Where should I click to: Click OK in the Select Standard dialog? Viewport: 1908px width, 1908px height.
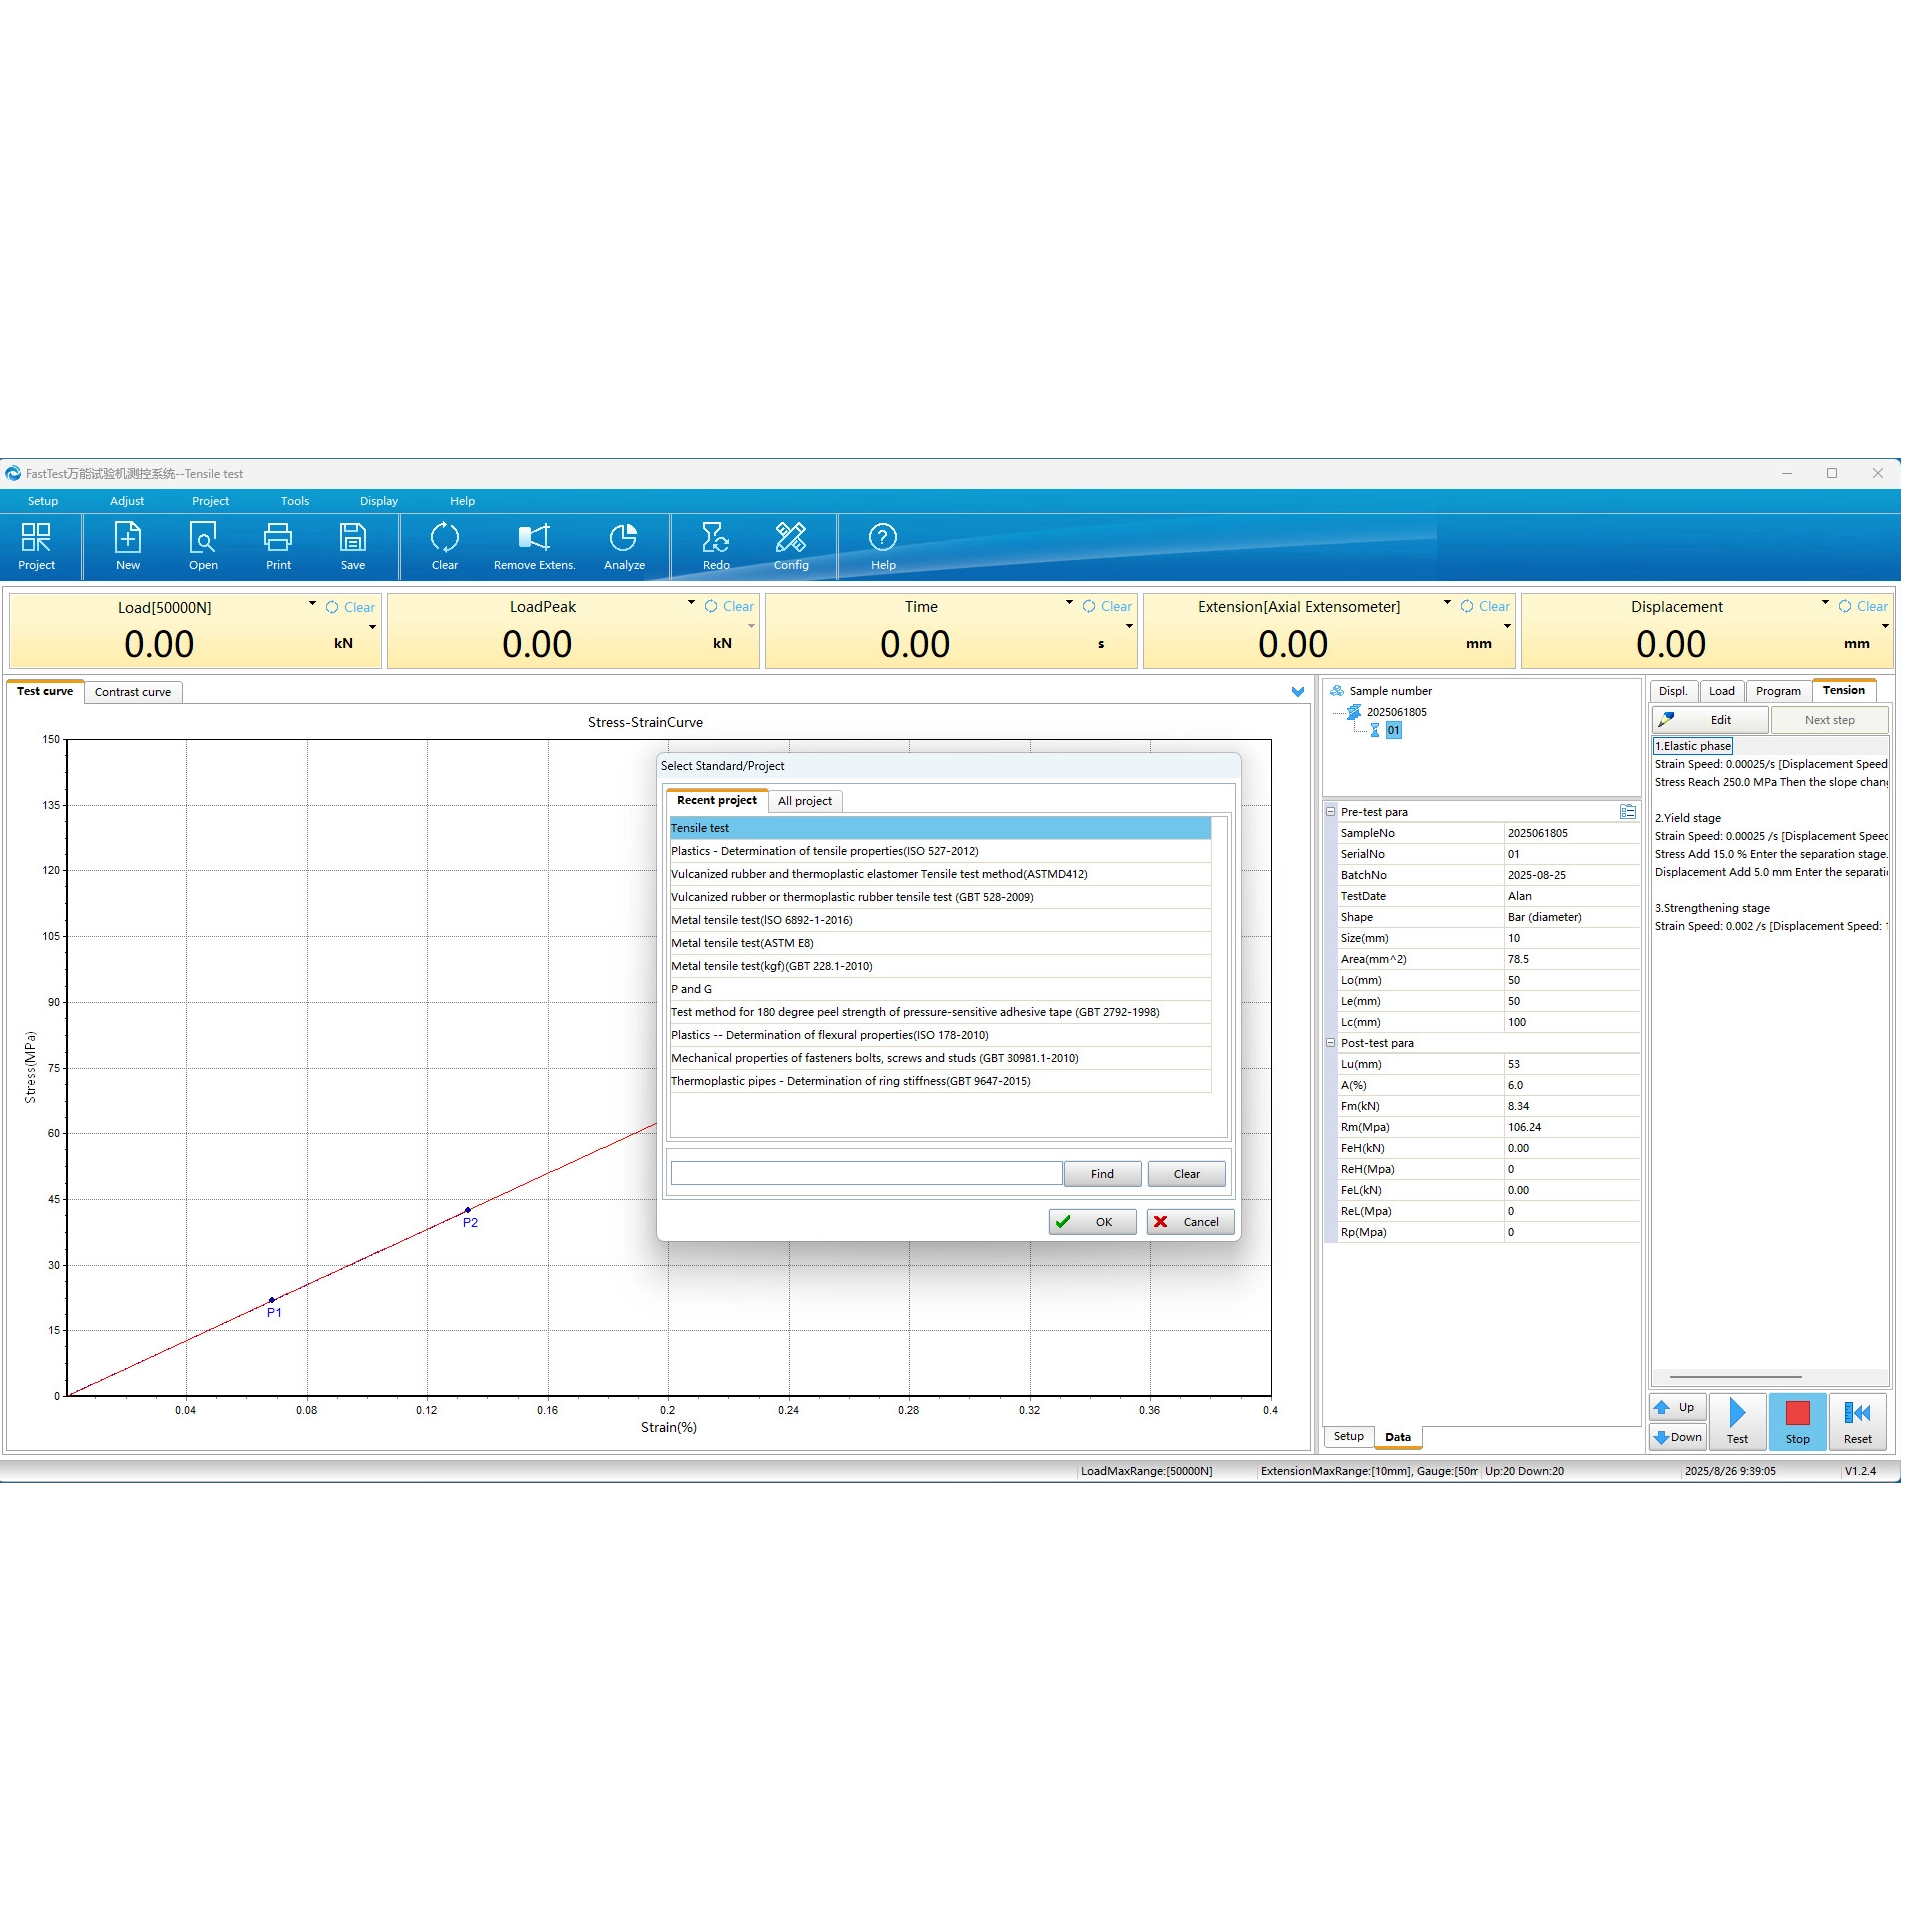1092,1222
